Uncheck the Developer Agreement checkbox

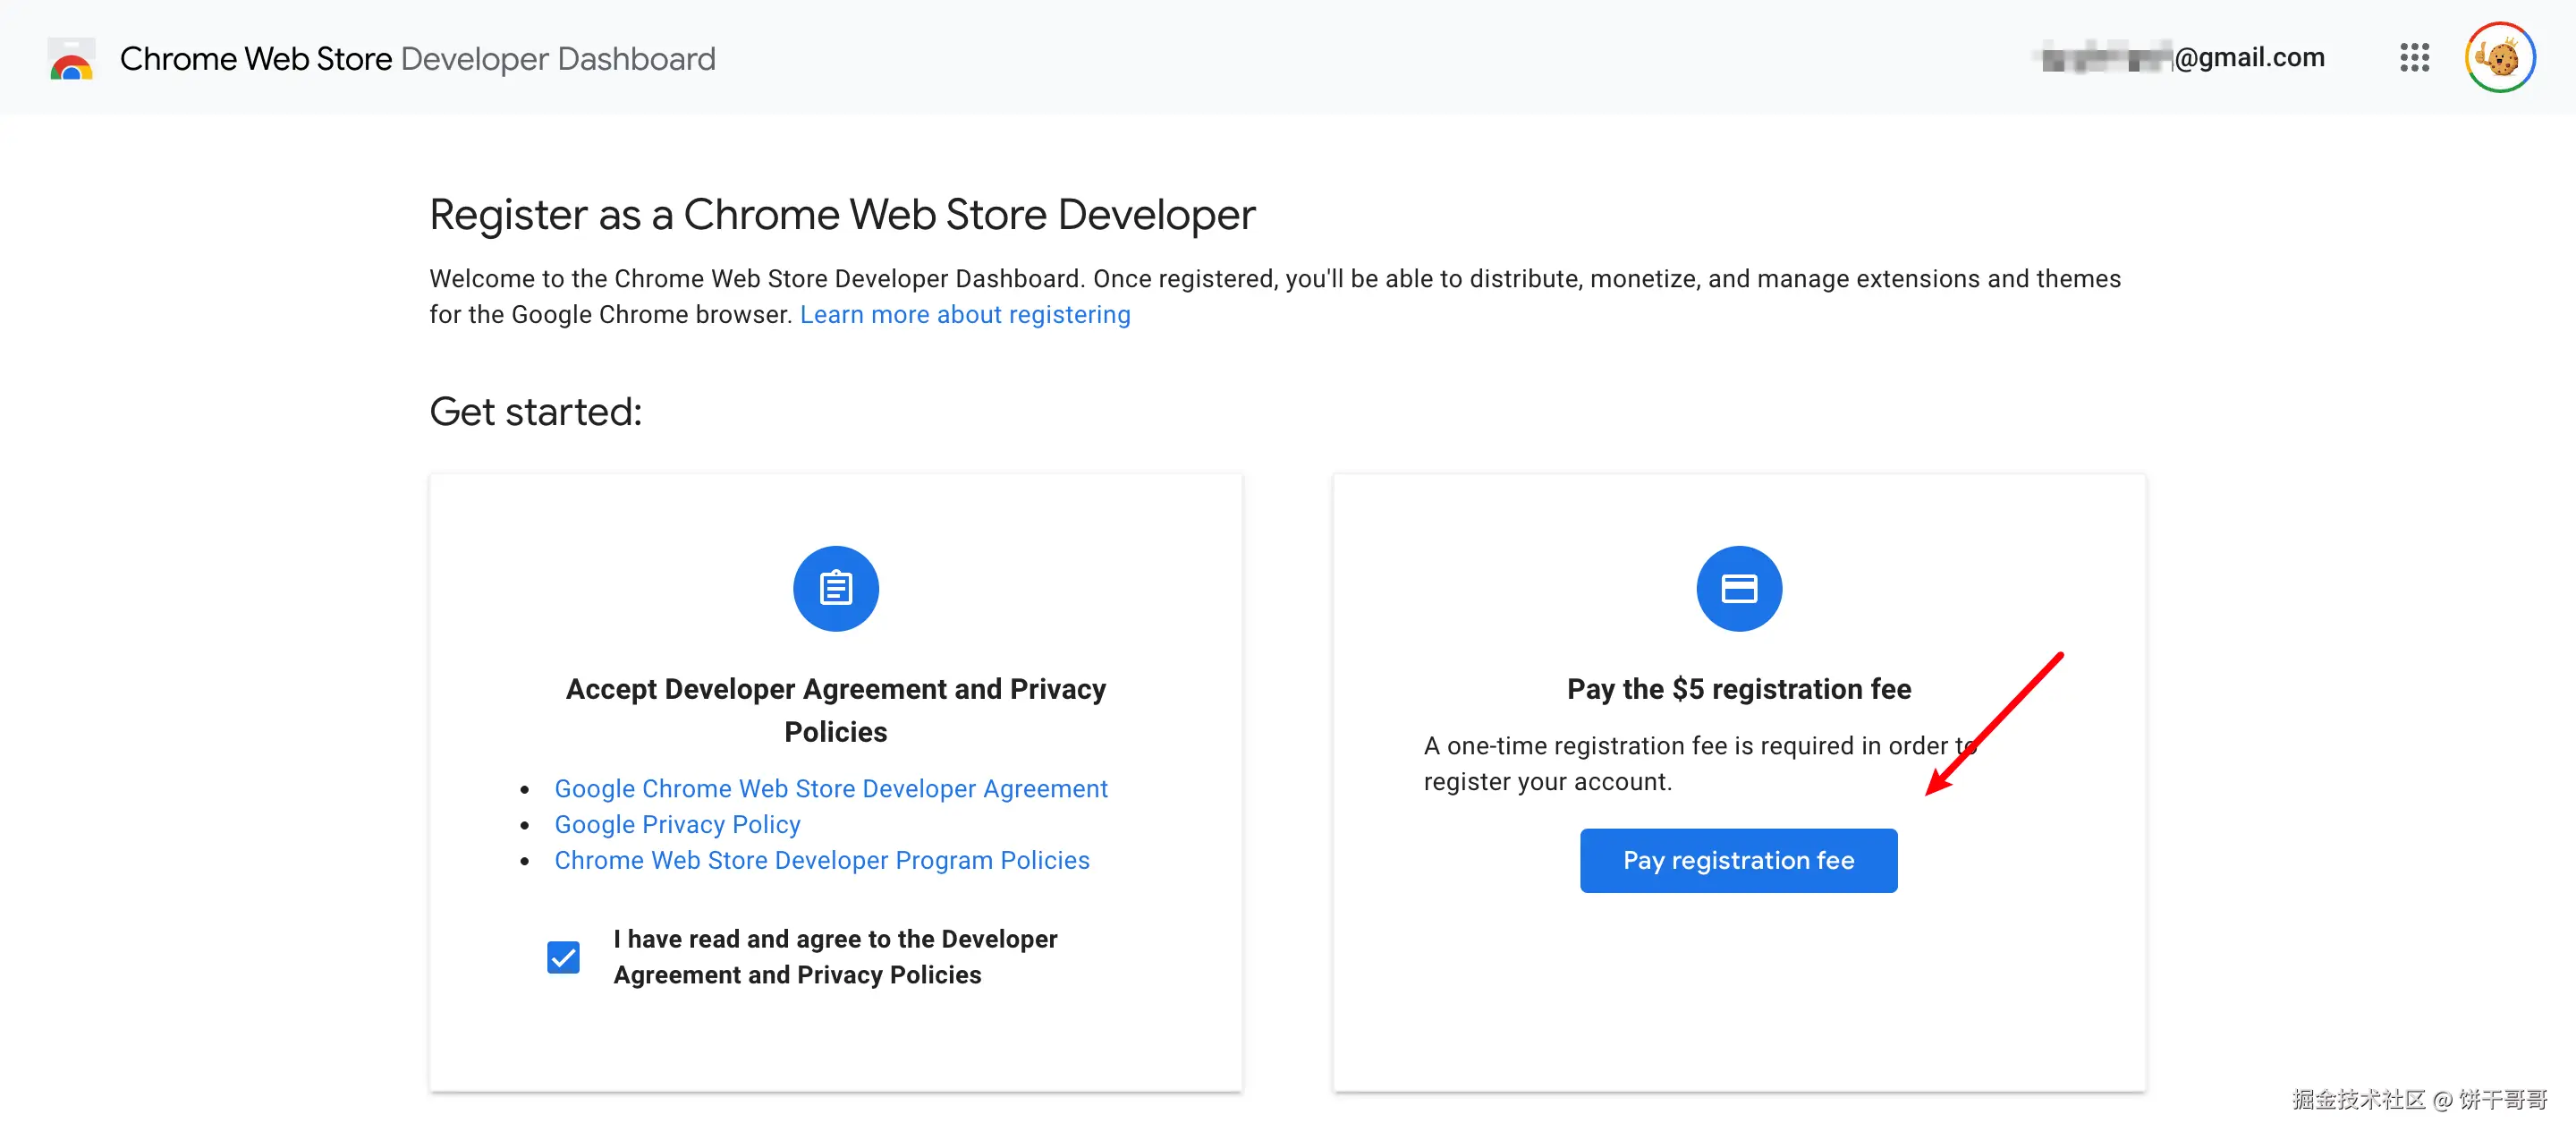[x=563, y=957]
